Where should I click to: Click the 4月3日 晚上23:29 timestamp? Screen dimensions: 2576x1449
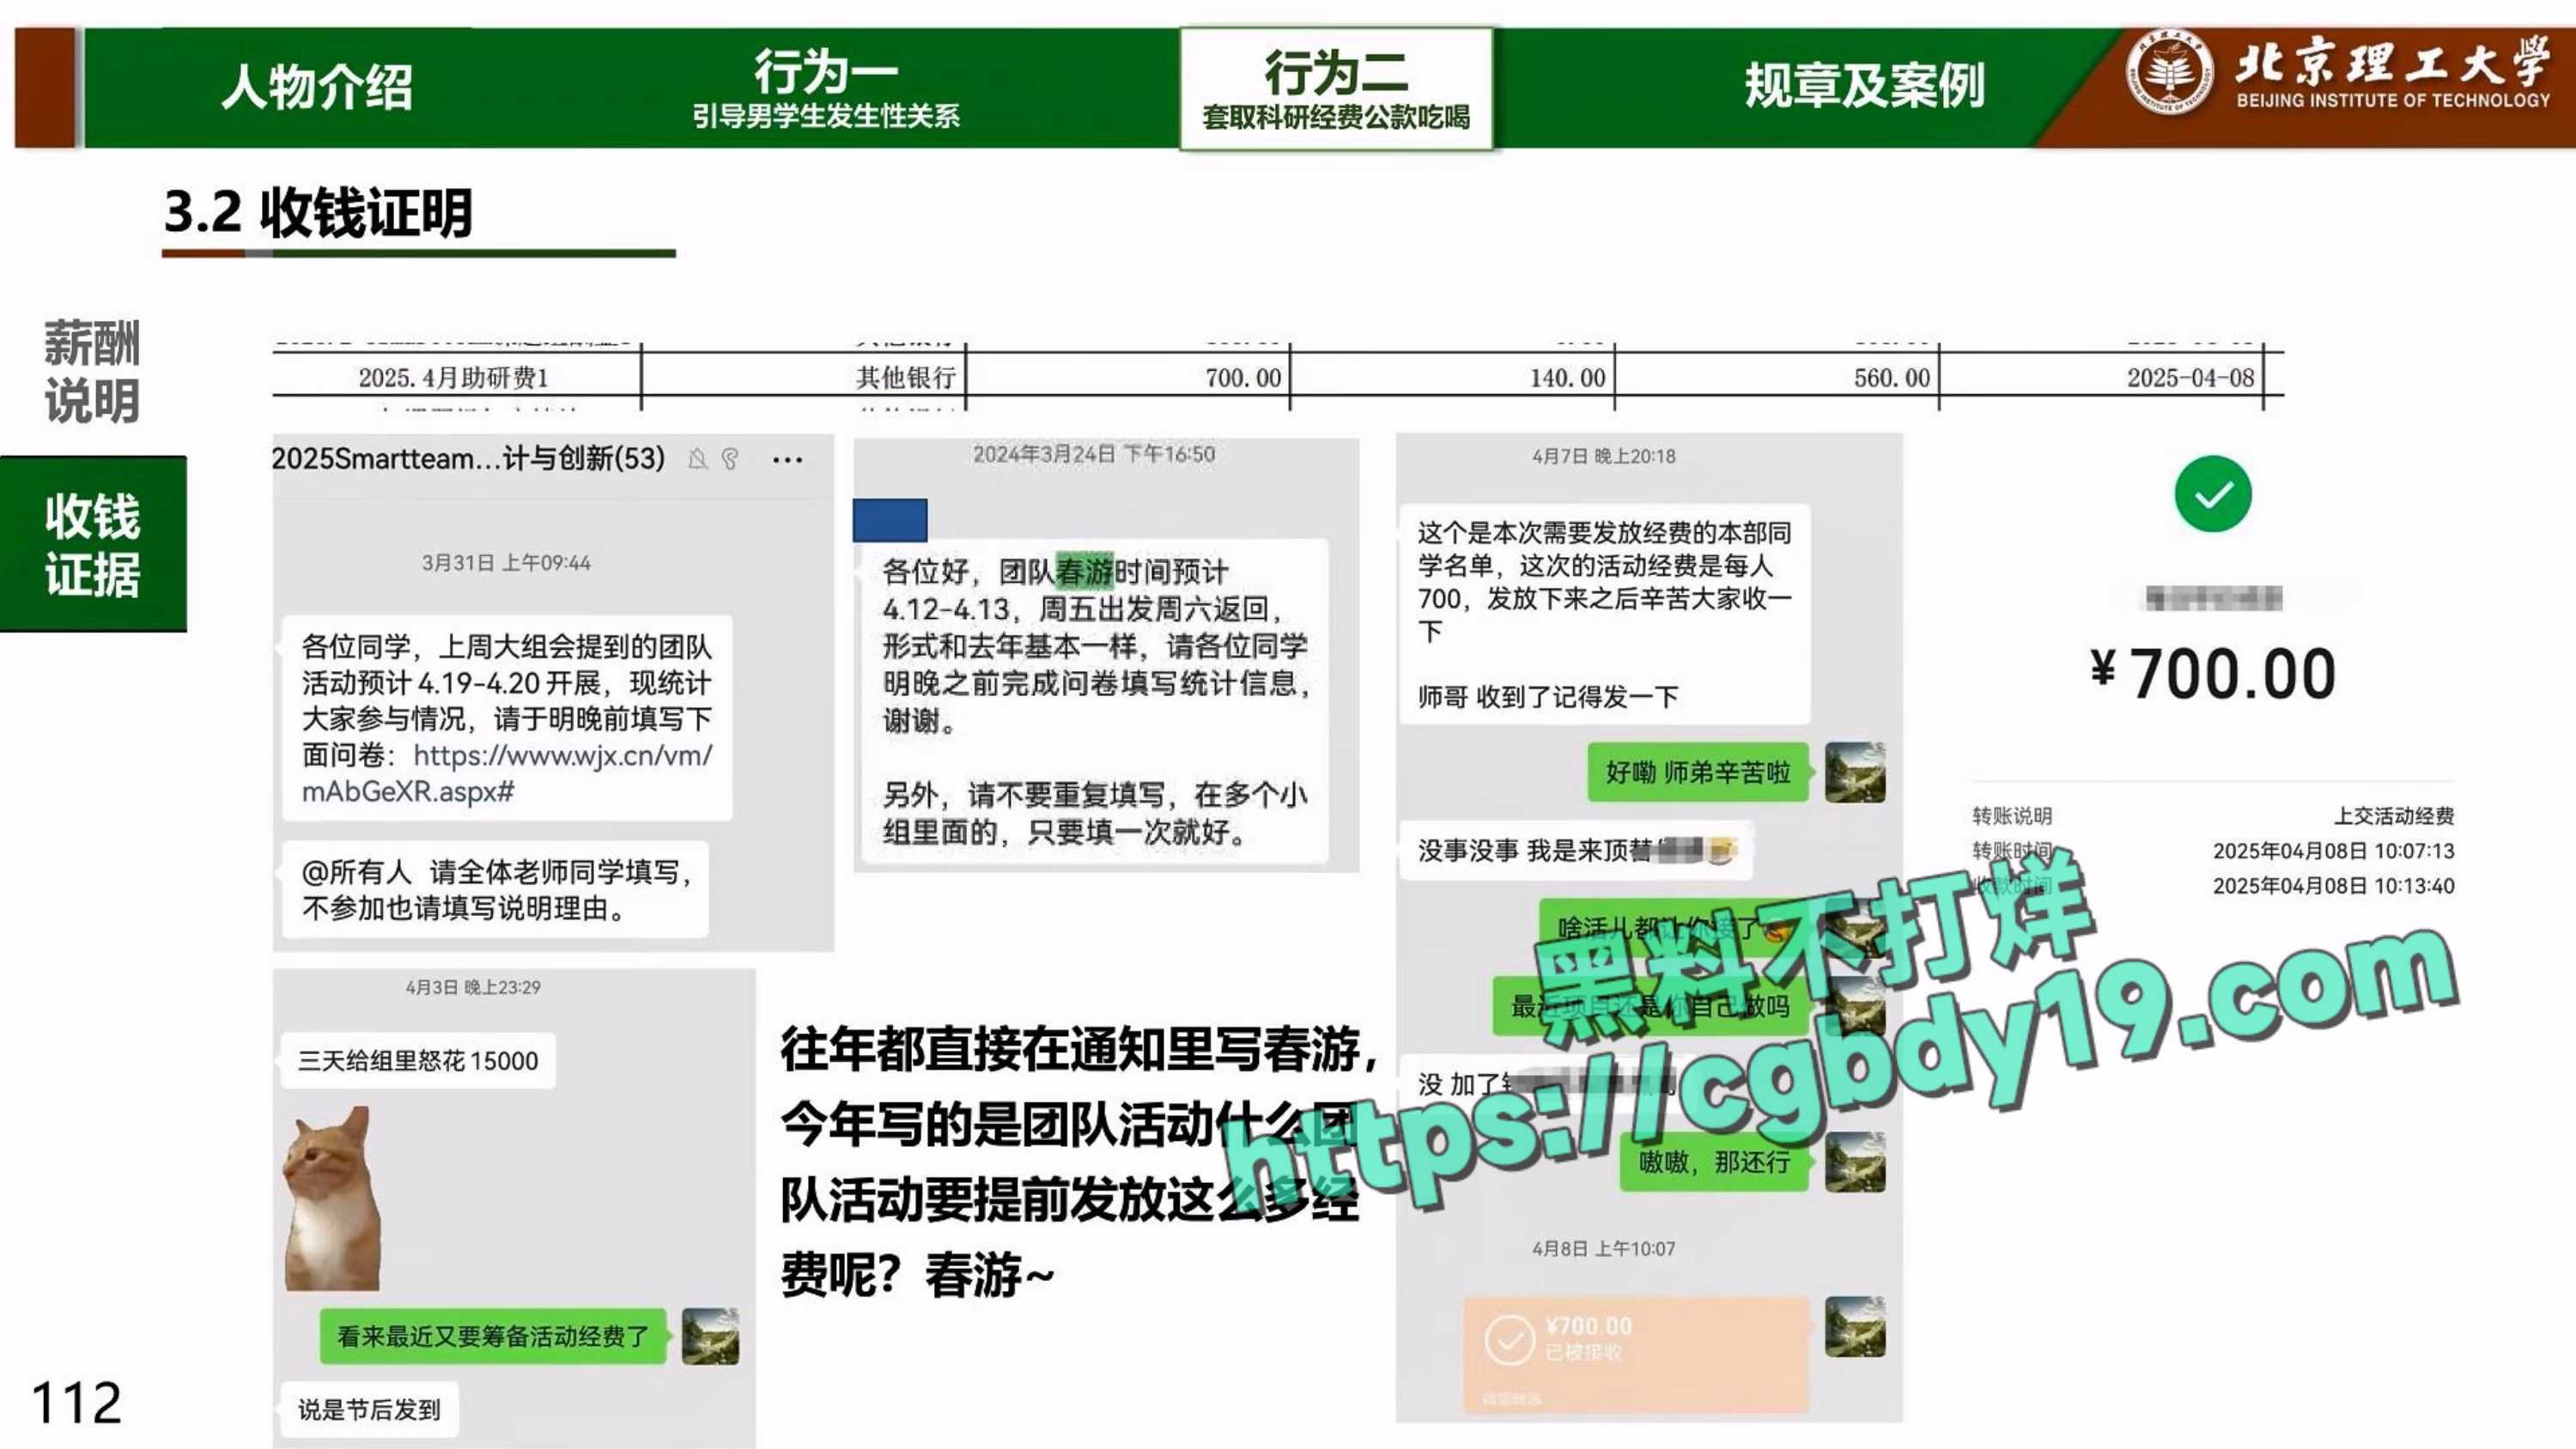point(473,987)
